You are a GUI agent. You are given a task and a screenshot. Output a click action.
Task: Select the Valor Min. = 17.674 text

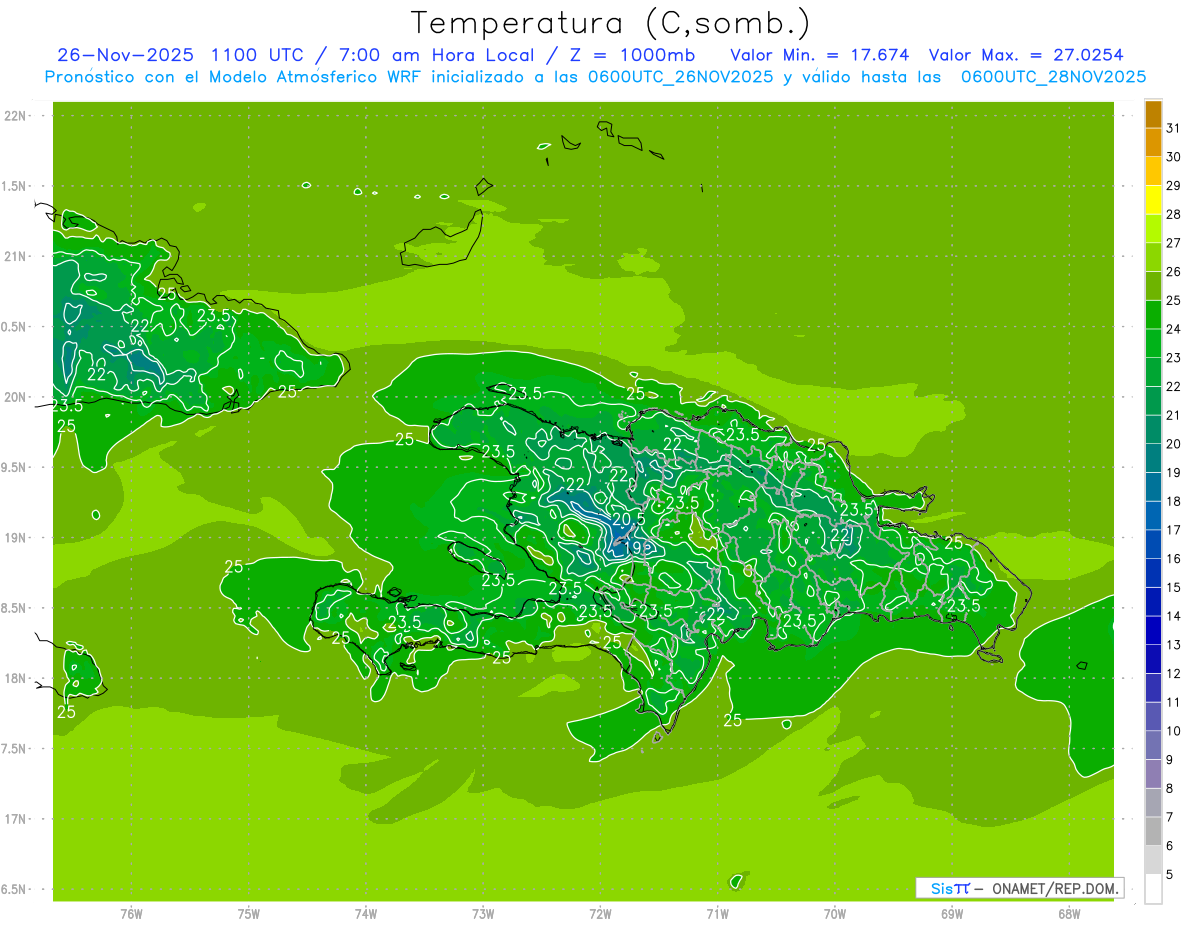819,55
